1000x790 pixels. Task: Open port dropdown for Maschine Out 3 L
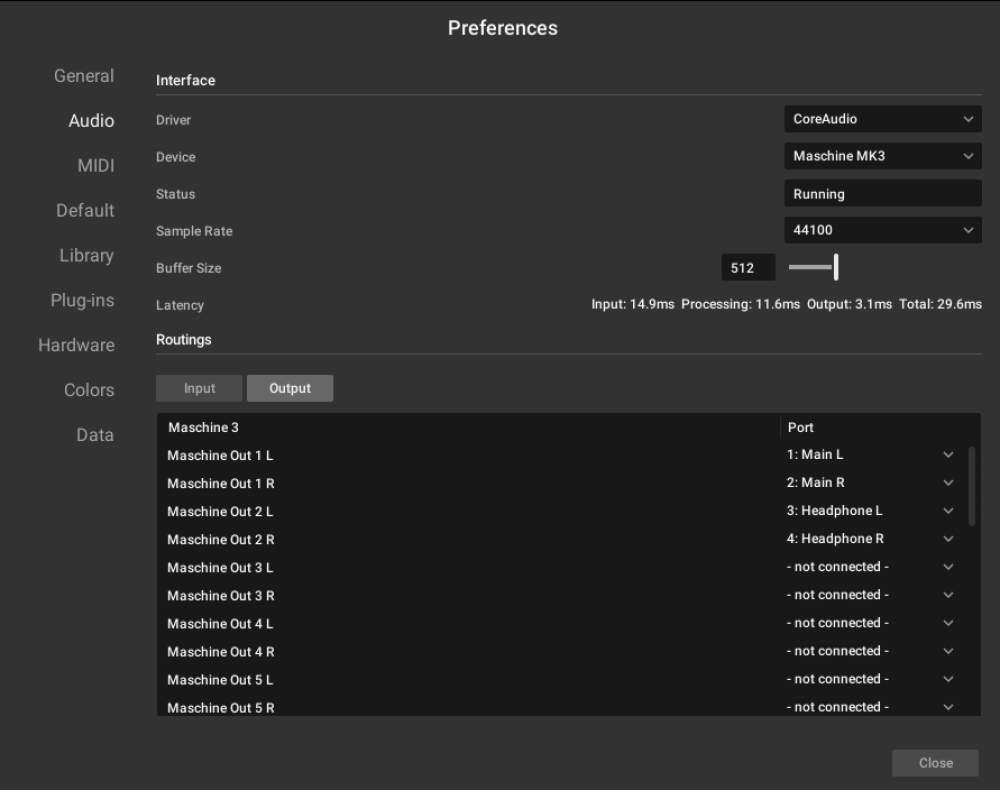870,567
